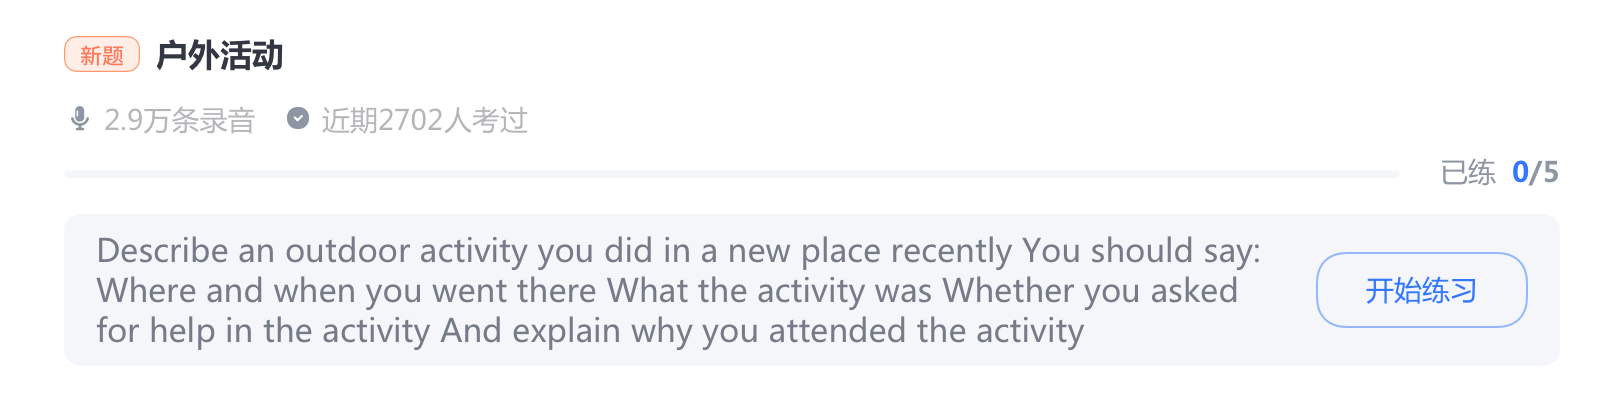Viewport: 1624px width, 398px height.
Task: Click the phrase "Where and when you went there"
Action: (x=346, y=290)
